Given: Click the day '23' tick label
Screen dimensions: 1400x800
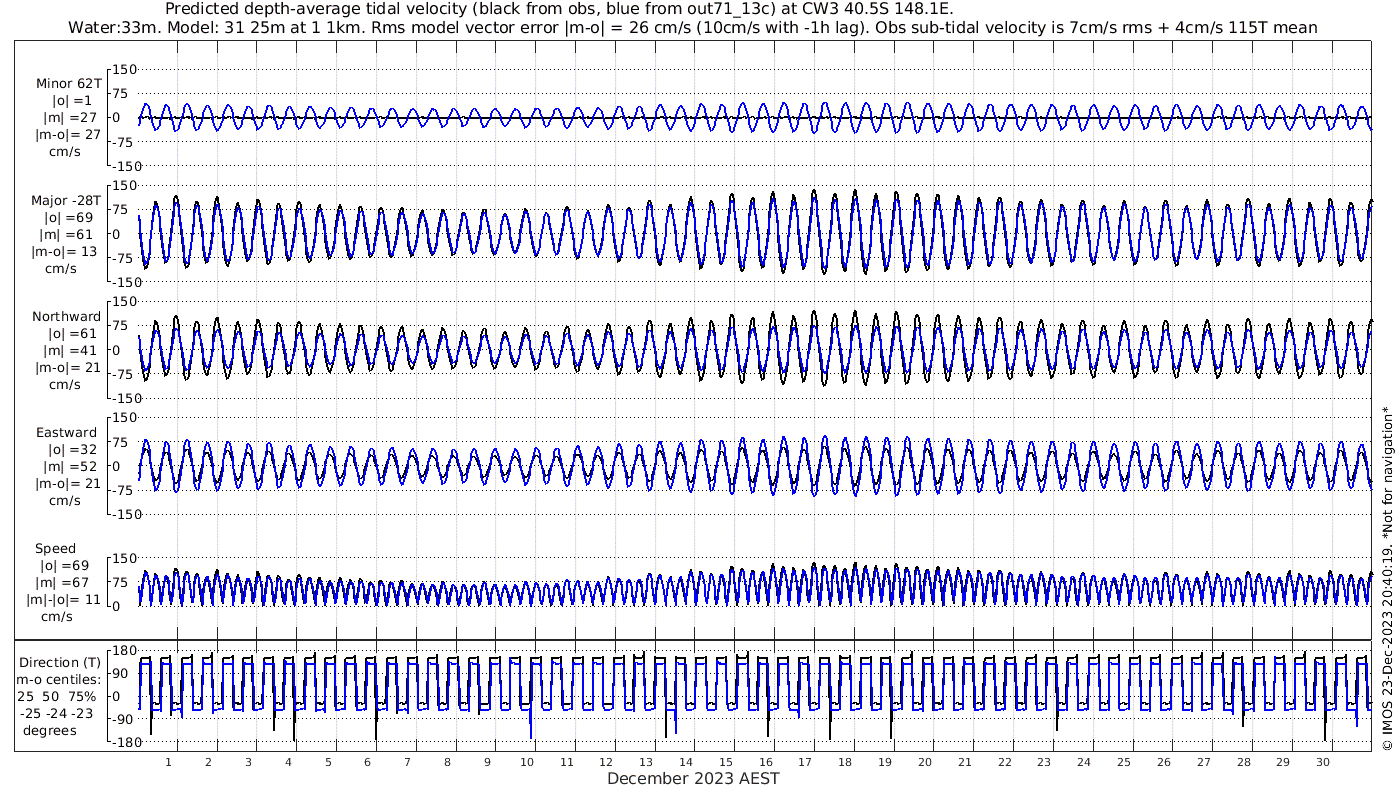Looking at the screenshot, I should (1044, 762).
